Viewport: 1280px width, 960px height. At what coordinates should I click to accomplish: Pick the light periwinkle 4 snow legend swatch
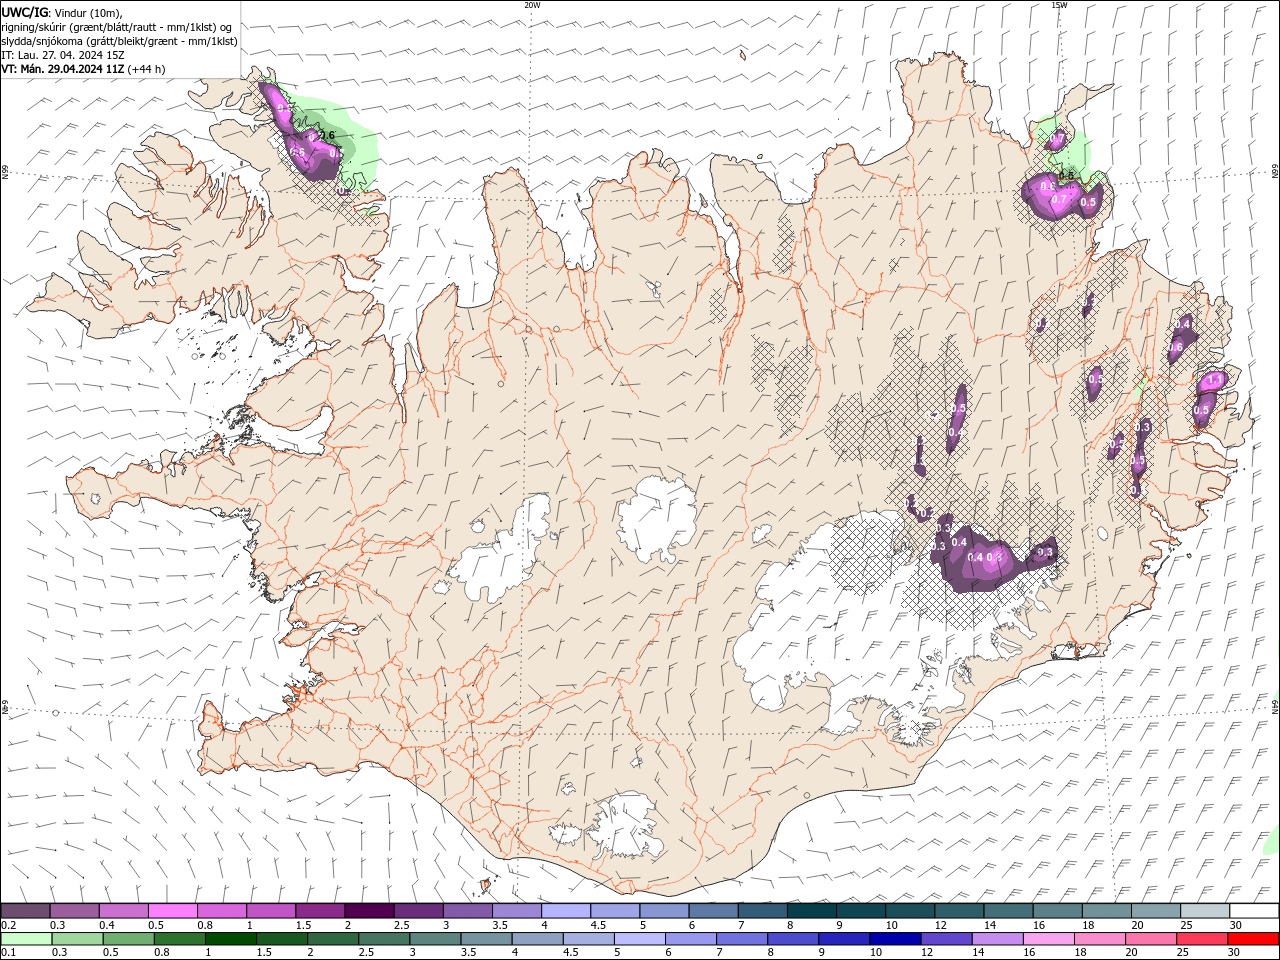pyautogui.click(x=566, y=911)
